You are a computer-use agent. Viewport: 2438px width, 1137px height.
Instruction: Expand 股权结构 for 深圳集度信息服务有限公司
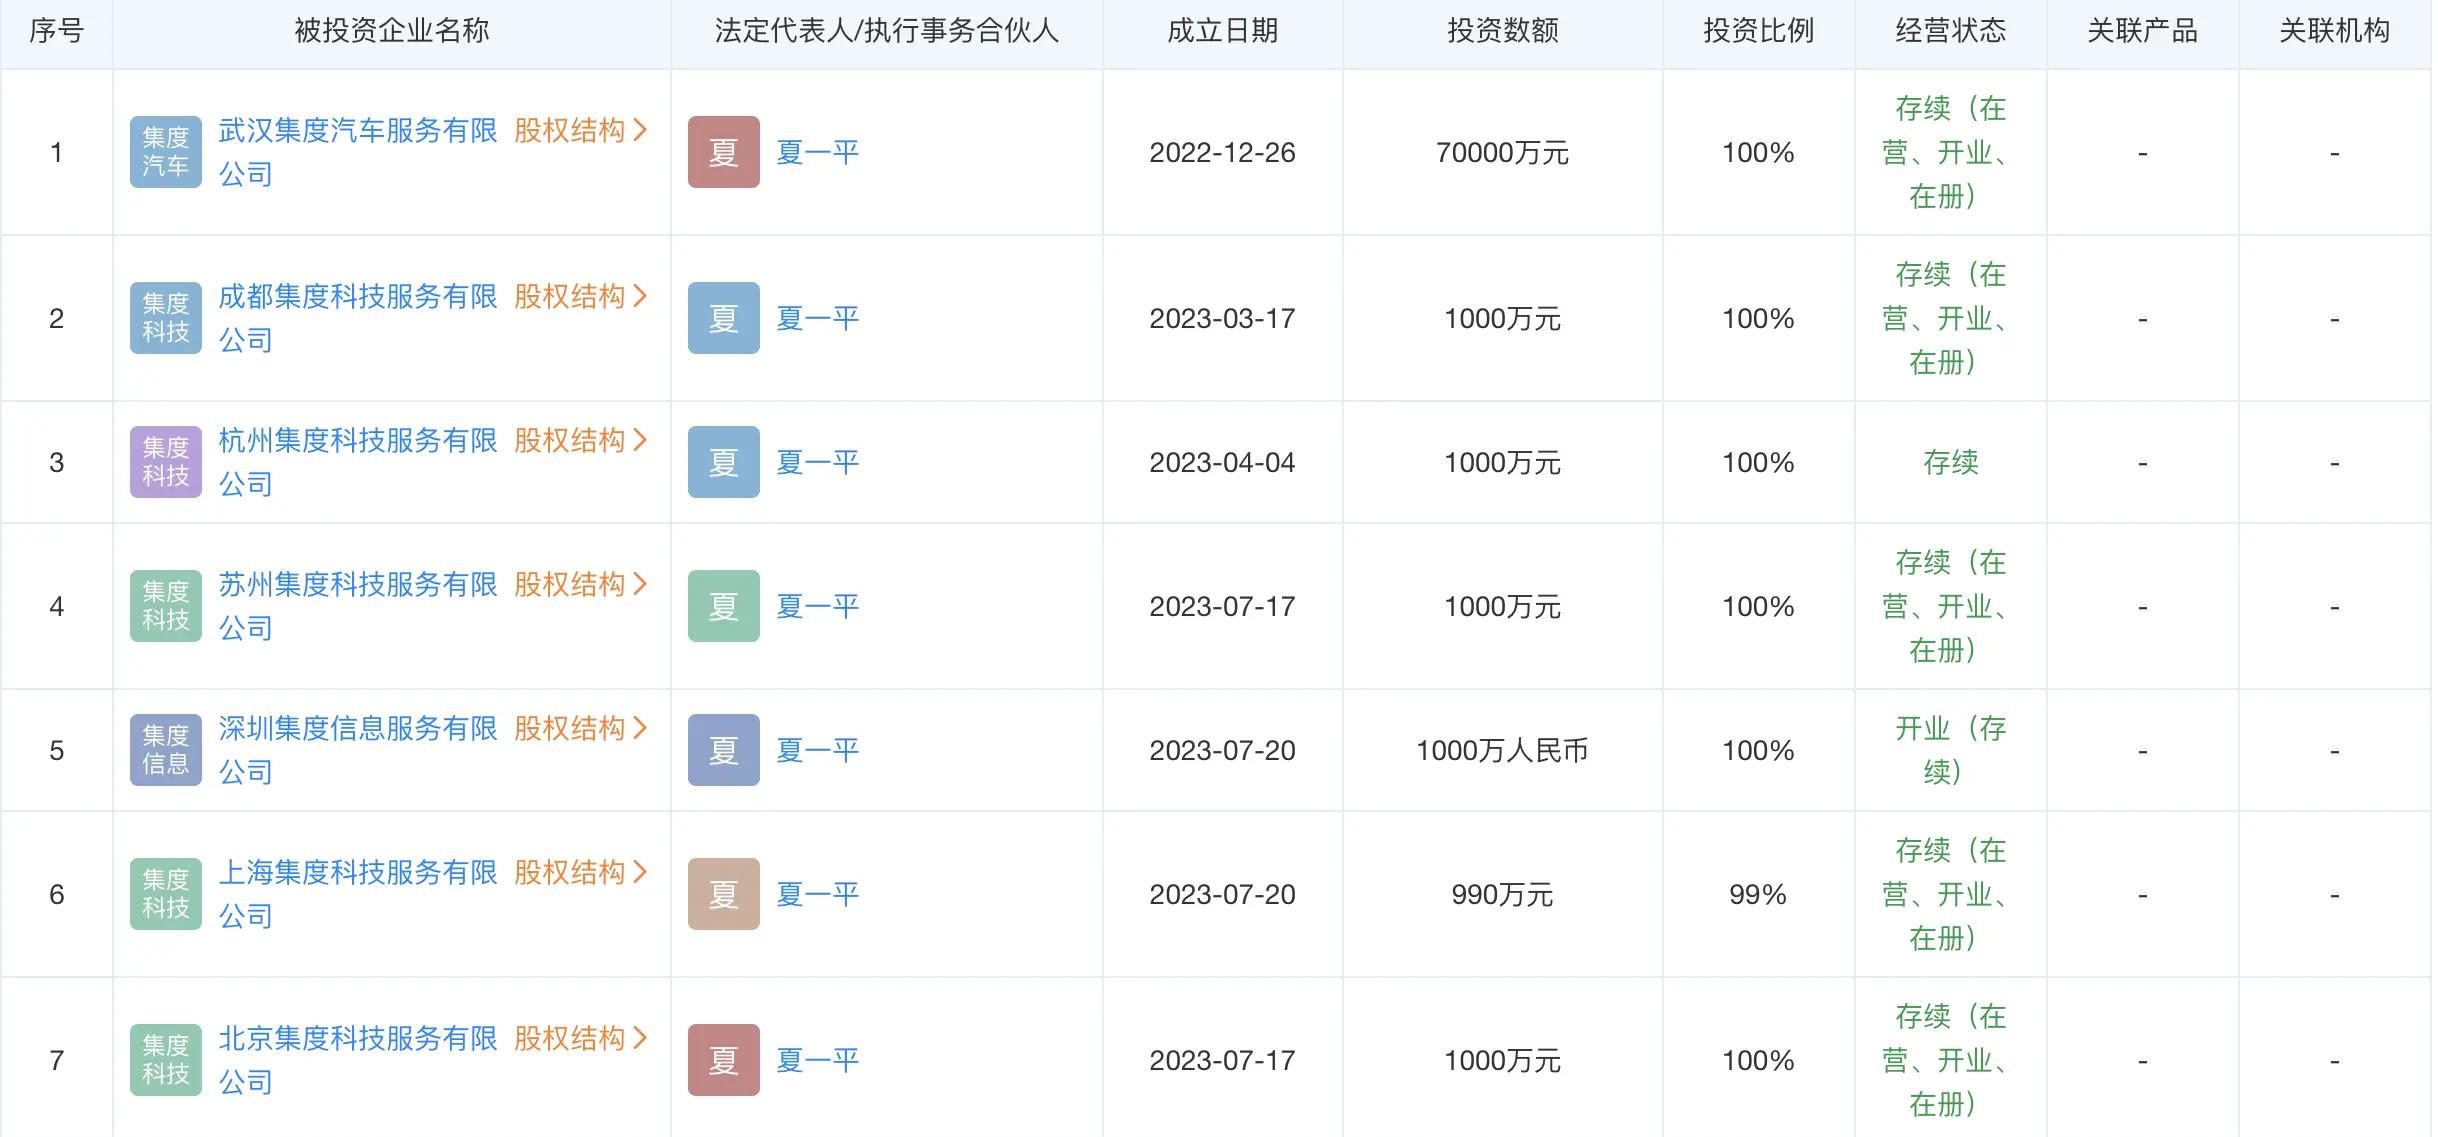[x=581, y=728]
